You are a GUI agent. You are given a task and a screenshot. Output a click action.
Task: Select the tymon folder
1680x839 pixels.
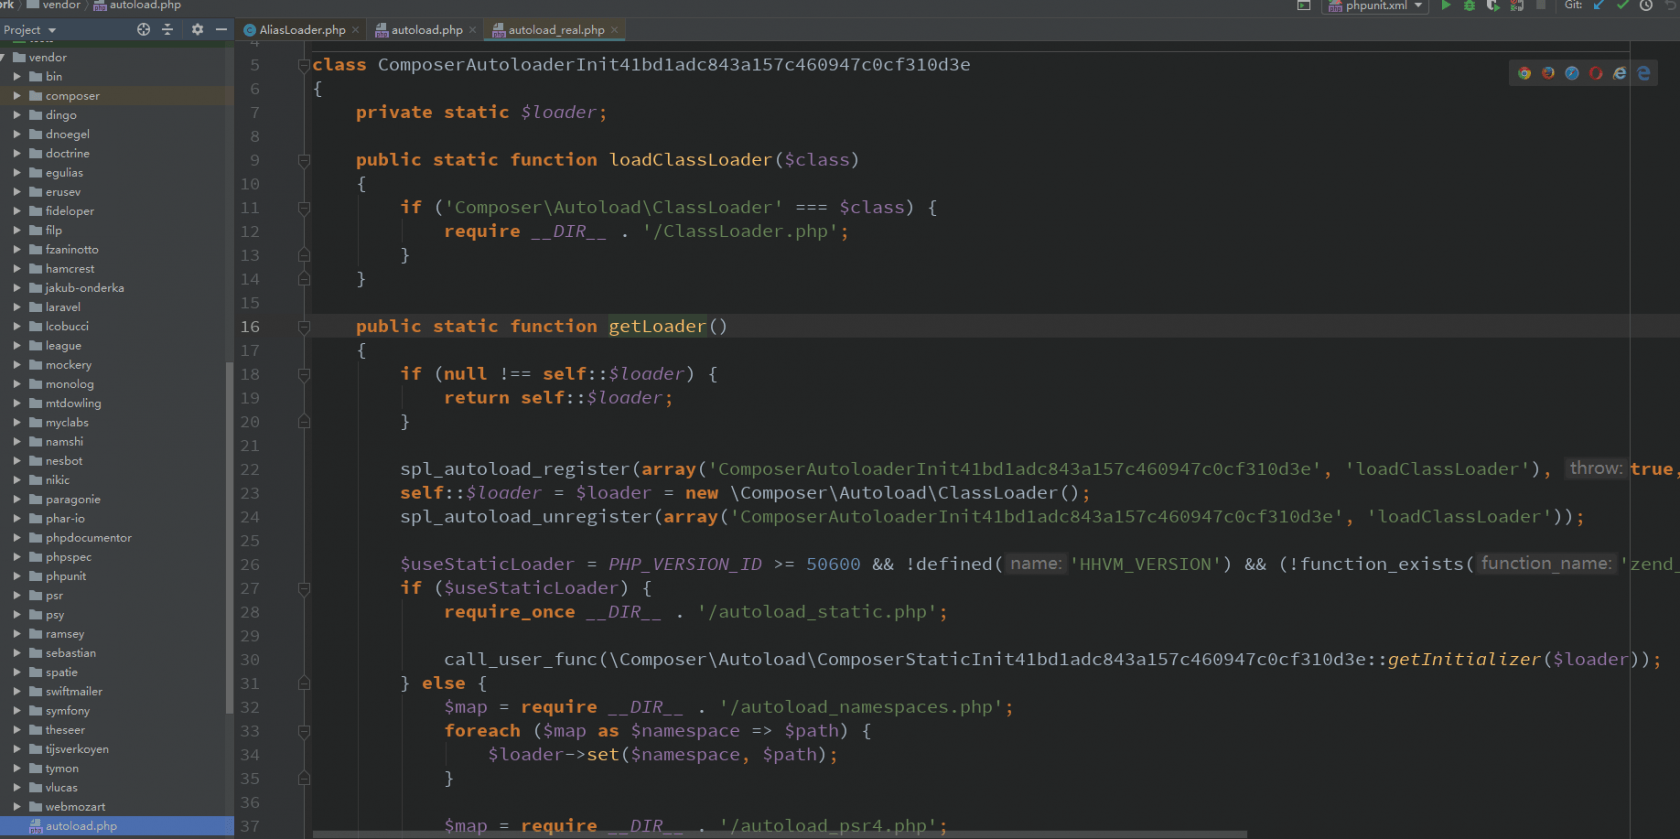[62, 768]
